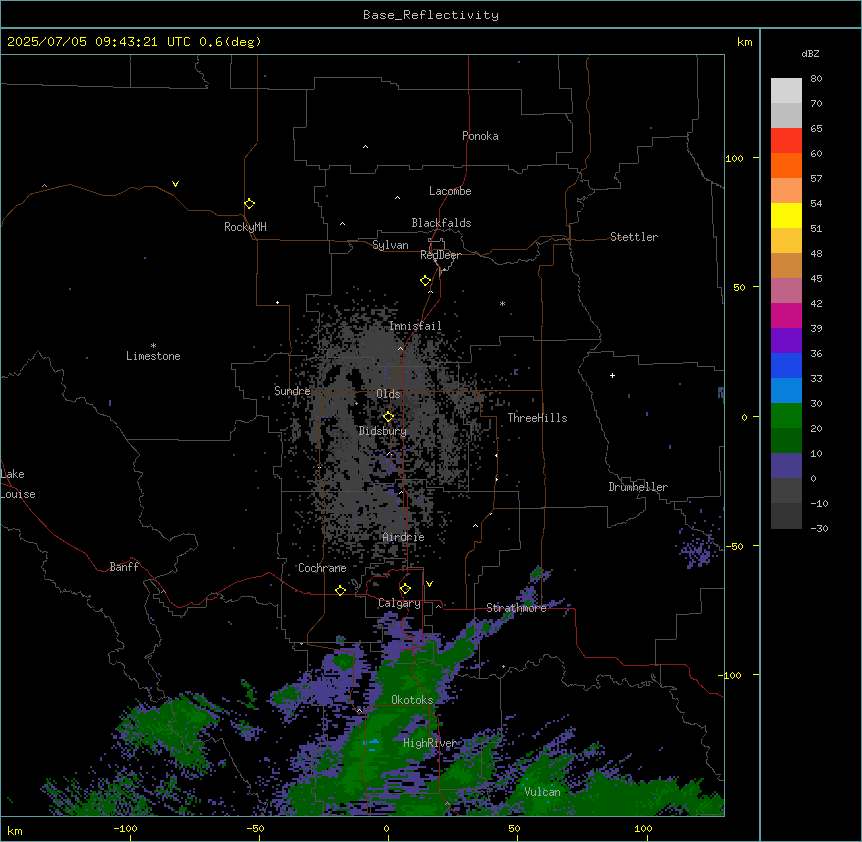
Task: Click the HighRiver city label
Action: 430,743
